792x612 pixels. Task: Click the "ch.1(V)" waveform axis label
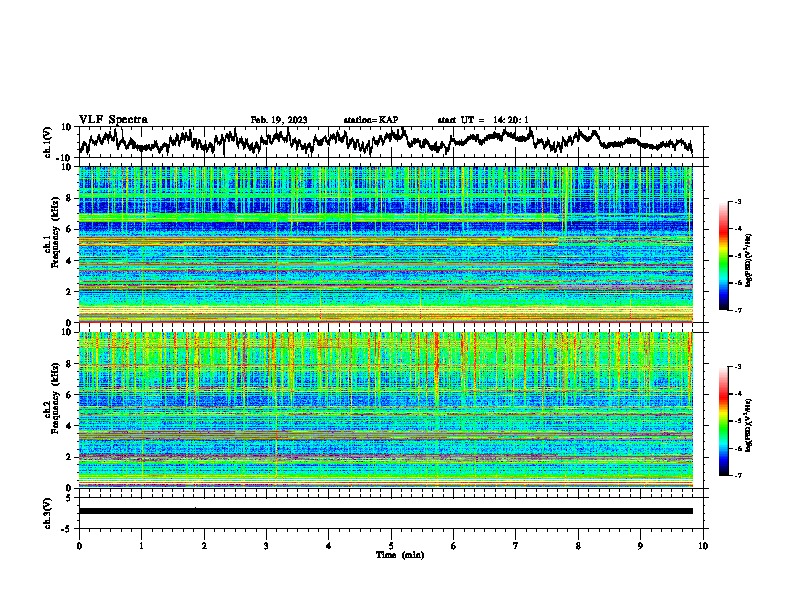click(x=48, y=142)
